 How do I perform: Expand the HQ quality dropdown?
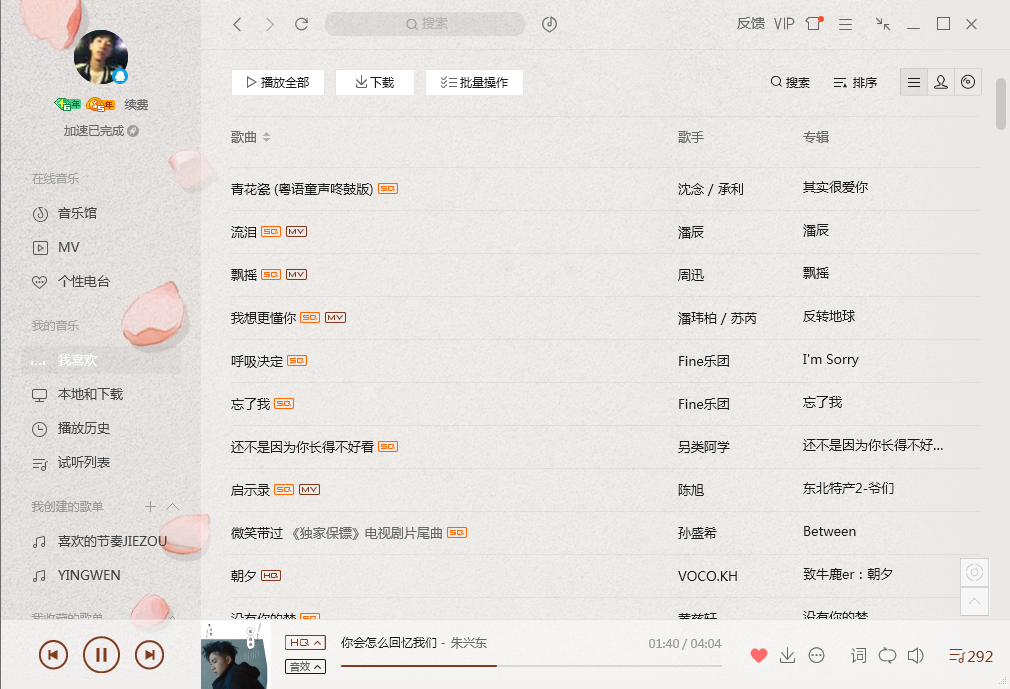305,643
